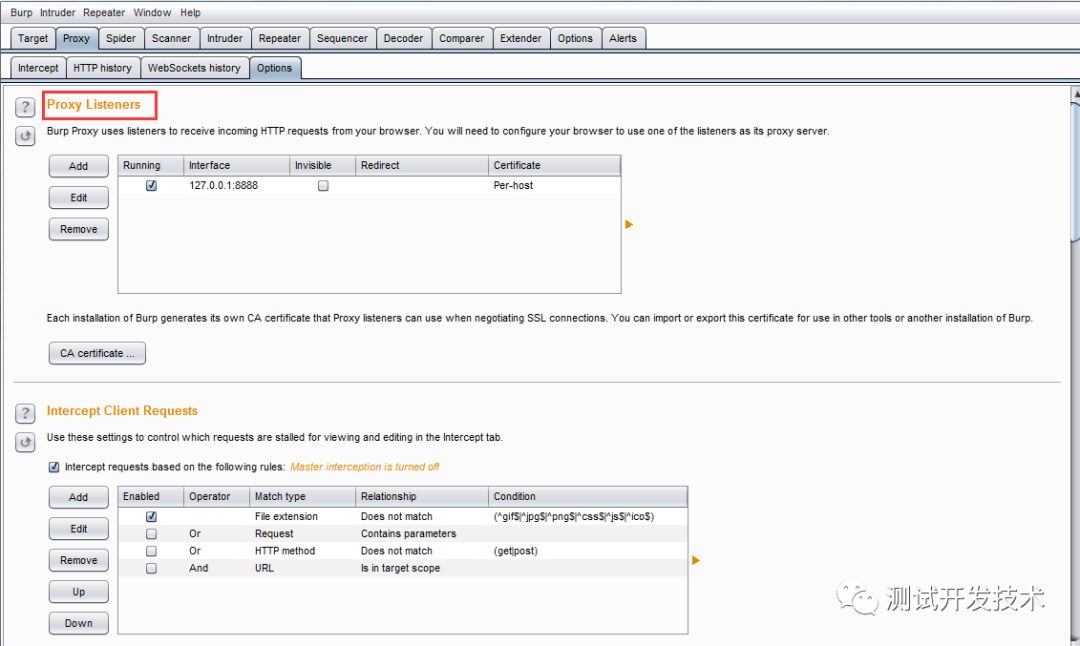This screenshot has height=646, width=1080.
Task: Switch to the Intercept sub-tab
Action: (39, 68)
